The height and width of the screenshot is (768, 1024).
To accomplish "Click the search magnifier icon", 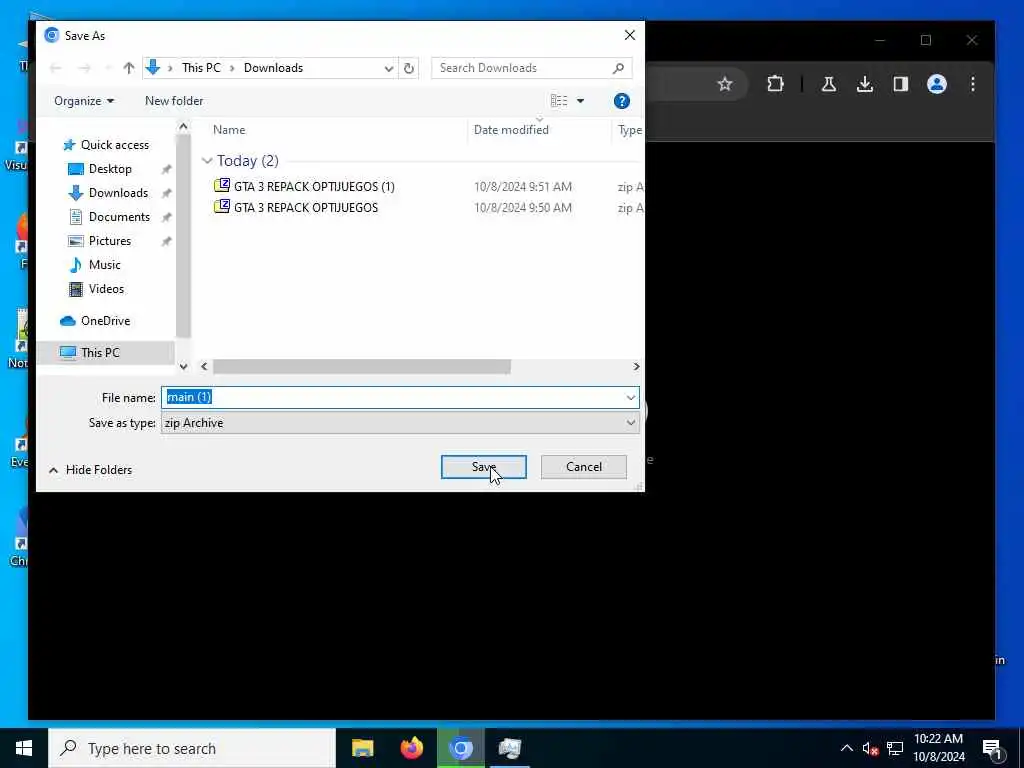I will click(x=618, y=68).
